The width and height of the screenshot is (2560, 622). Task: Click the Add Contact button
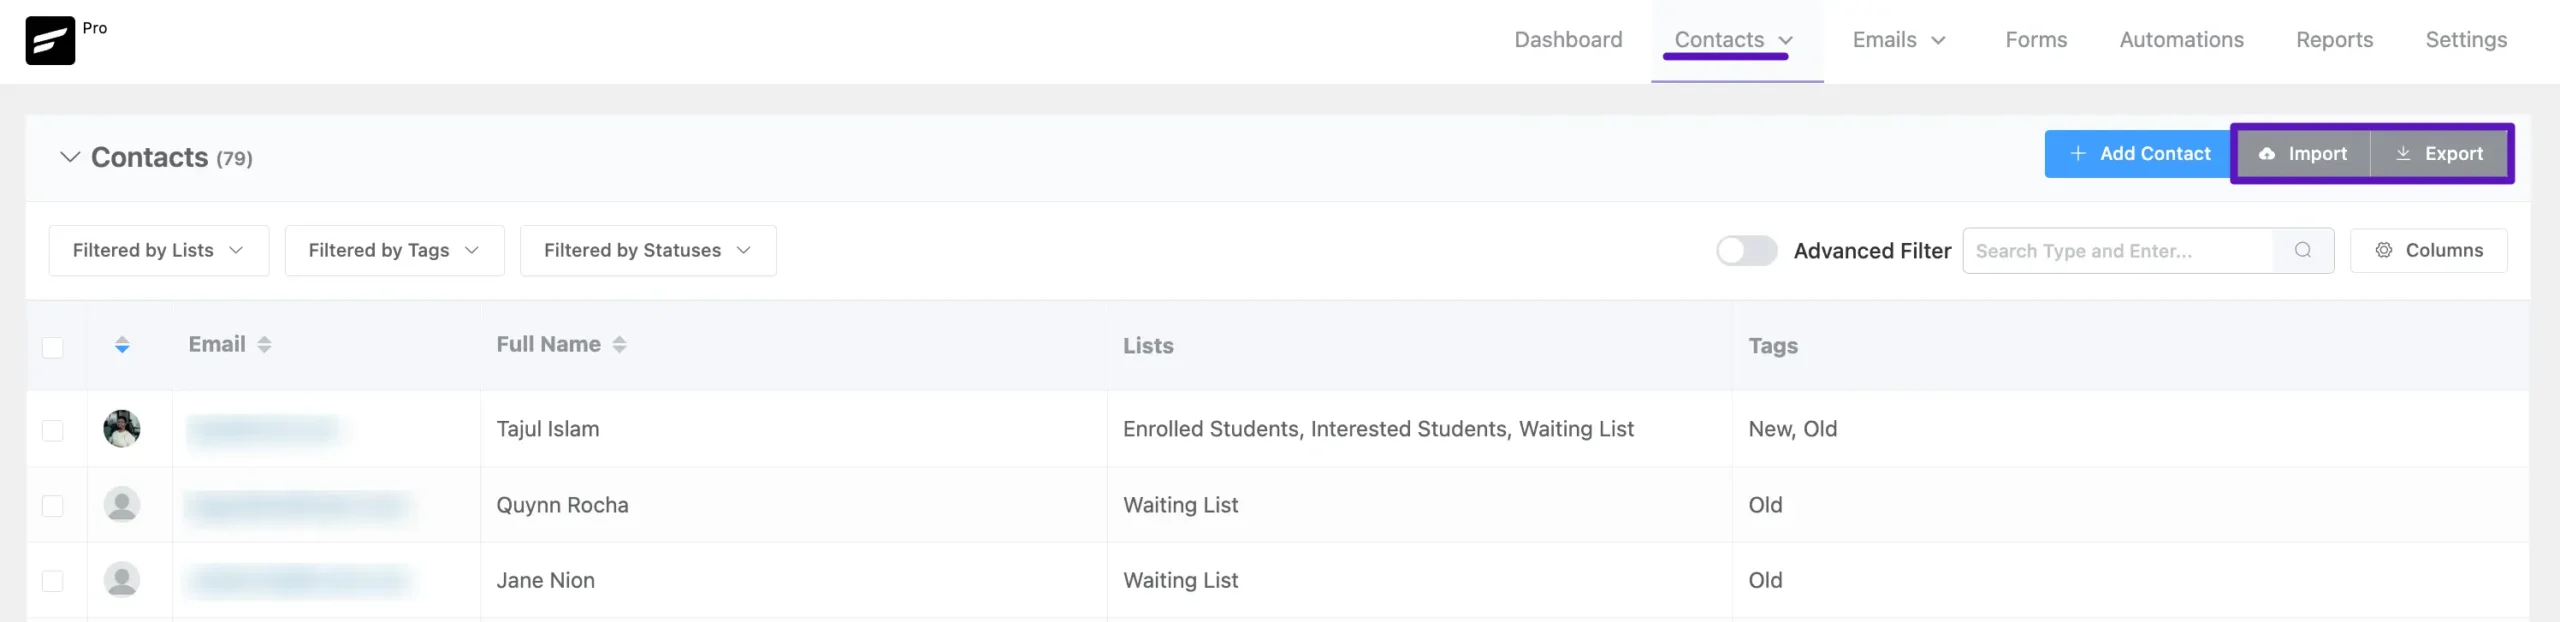coord(2139,154)
